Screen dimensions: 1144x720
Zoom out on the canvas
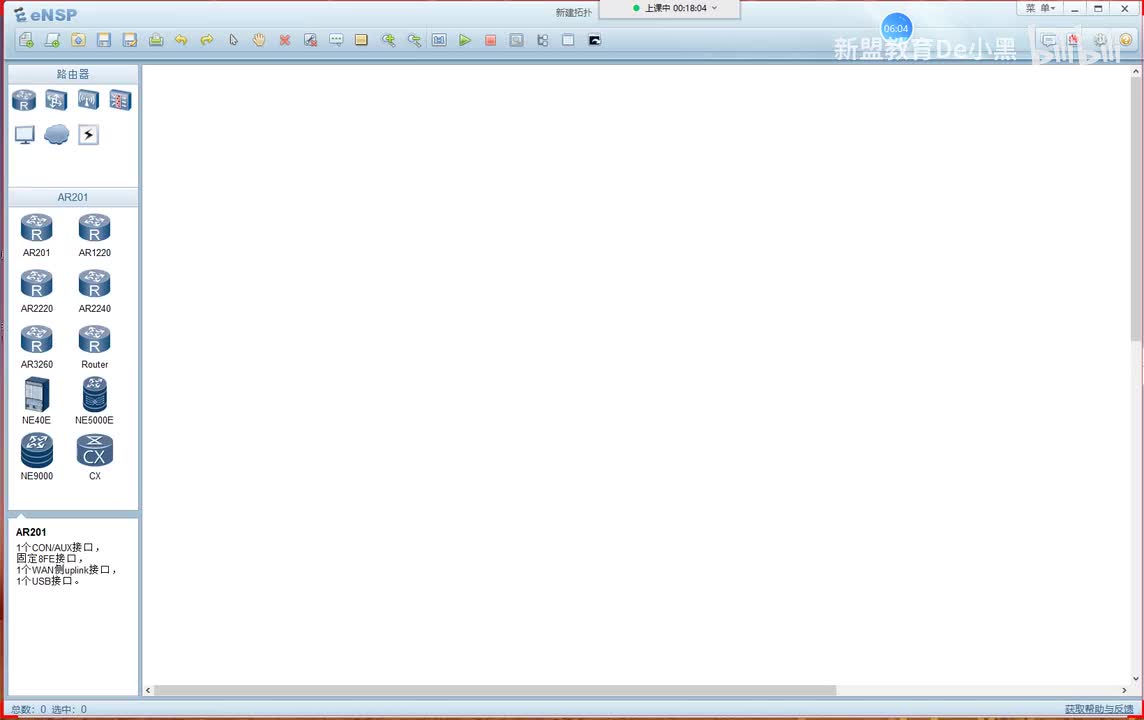(x=414, y=40)
